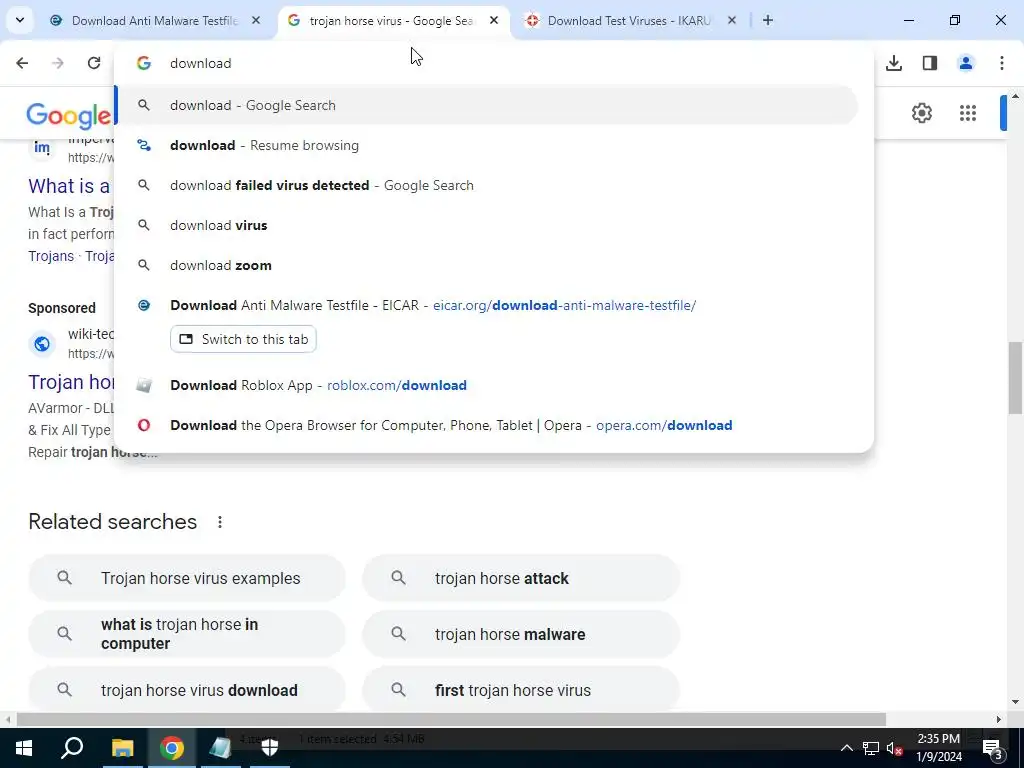Viewport: 1024px width, 768px height.
Task: Pick 'download failed virus detected' suggestion
Action: tap(487, 185)
